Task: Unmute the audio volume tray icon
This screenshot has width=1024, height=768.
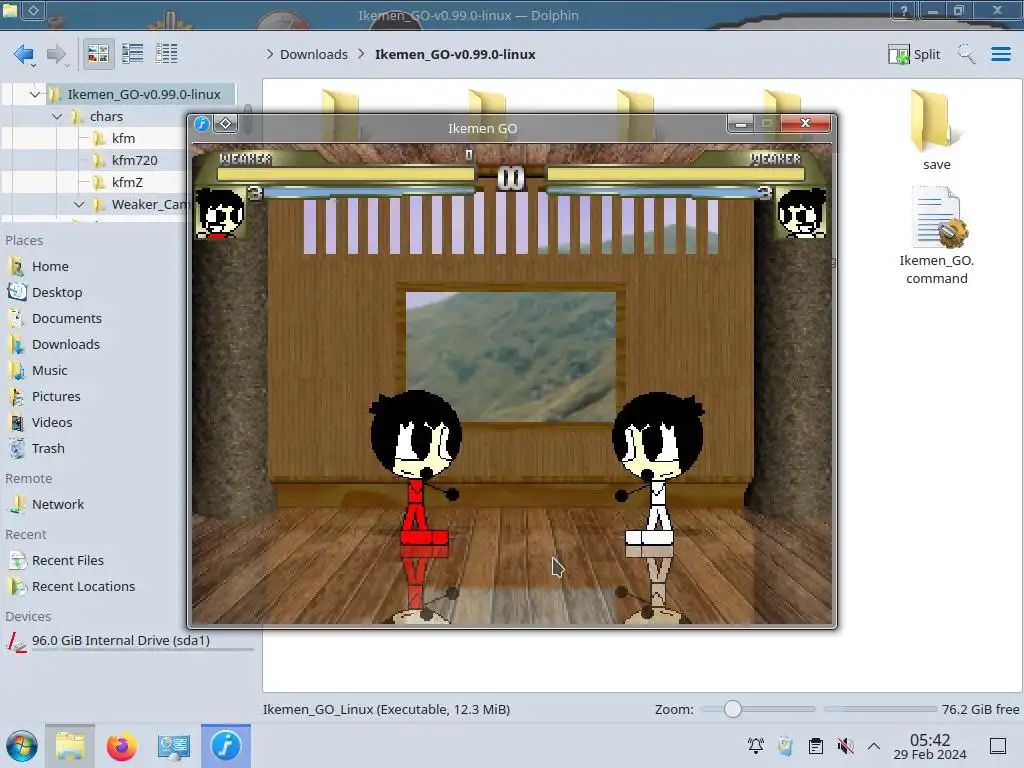Action: (x=845, y=746)
